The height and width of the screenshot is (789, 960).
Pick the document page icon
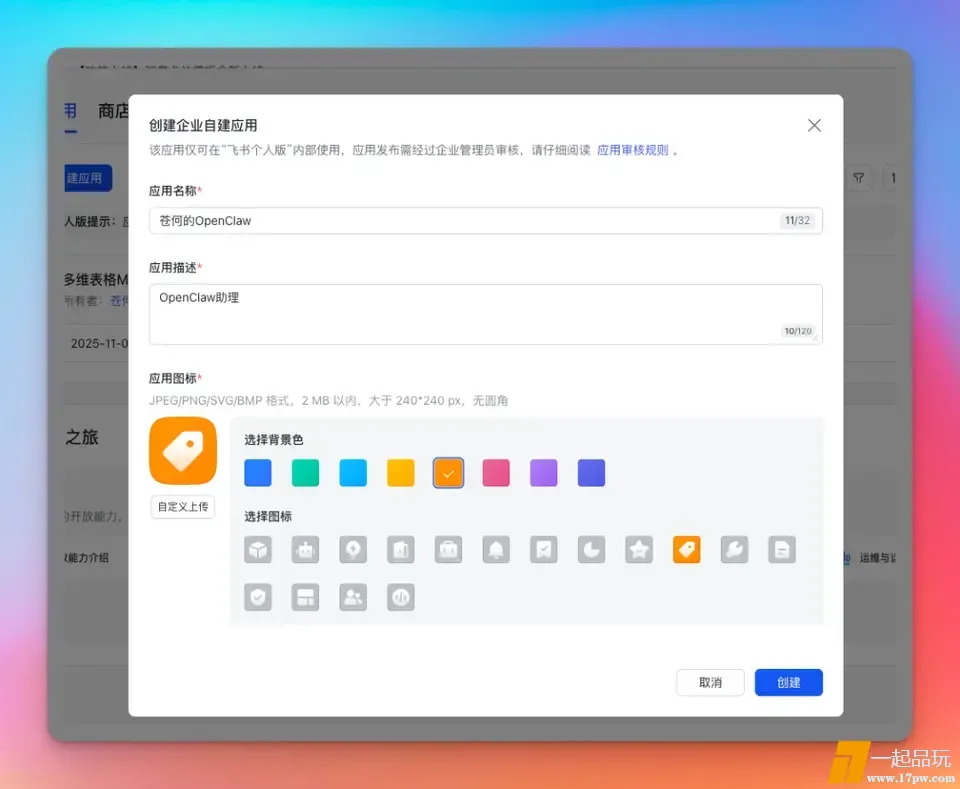click(782, 549)
